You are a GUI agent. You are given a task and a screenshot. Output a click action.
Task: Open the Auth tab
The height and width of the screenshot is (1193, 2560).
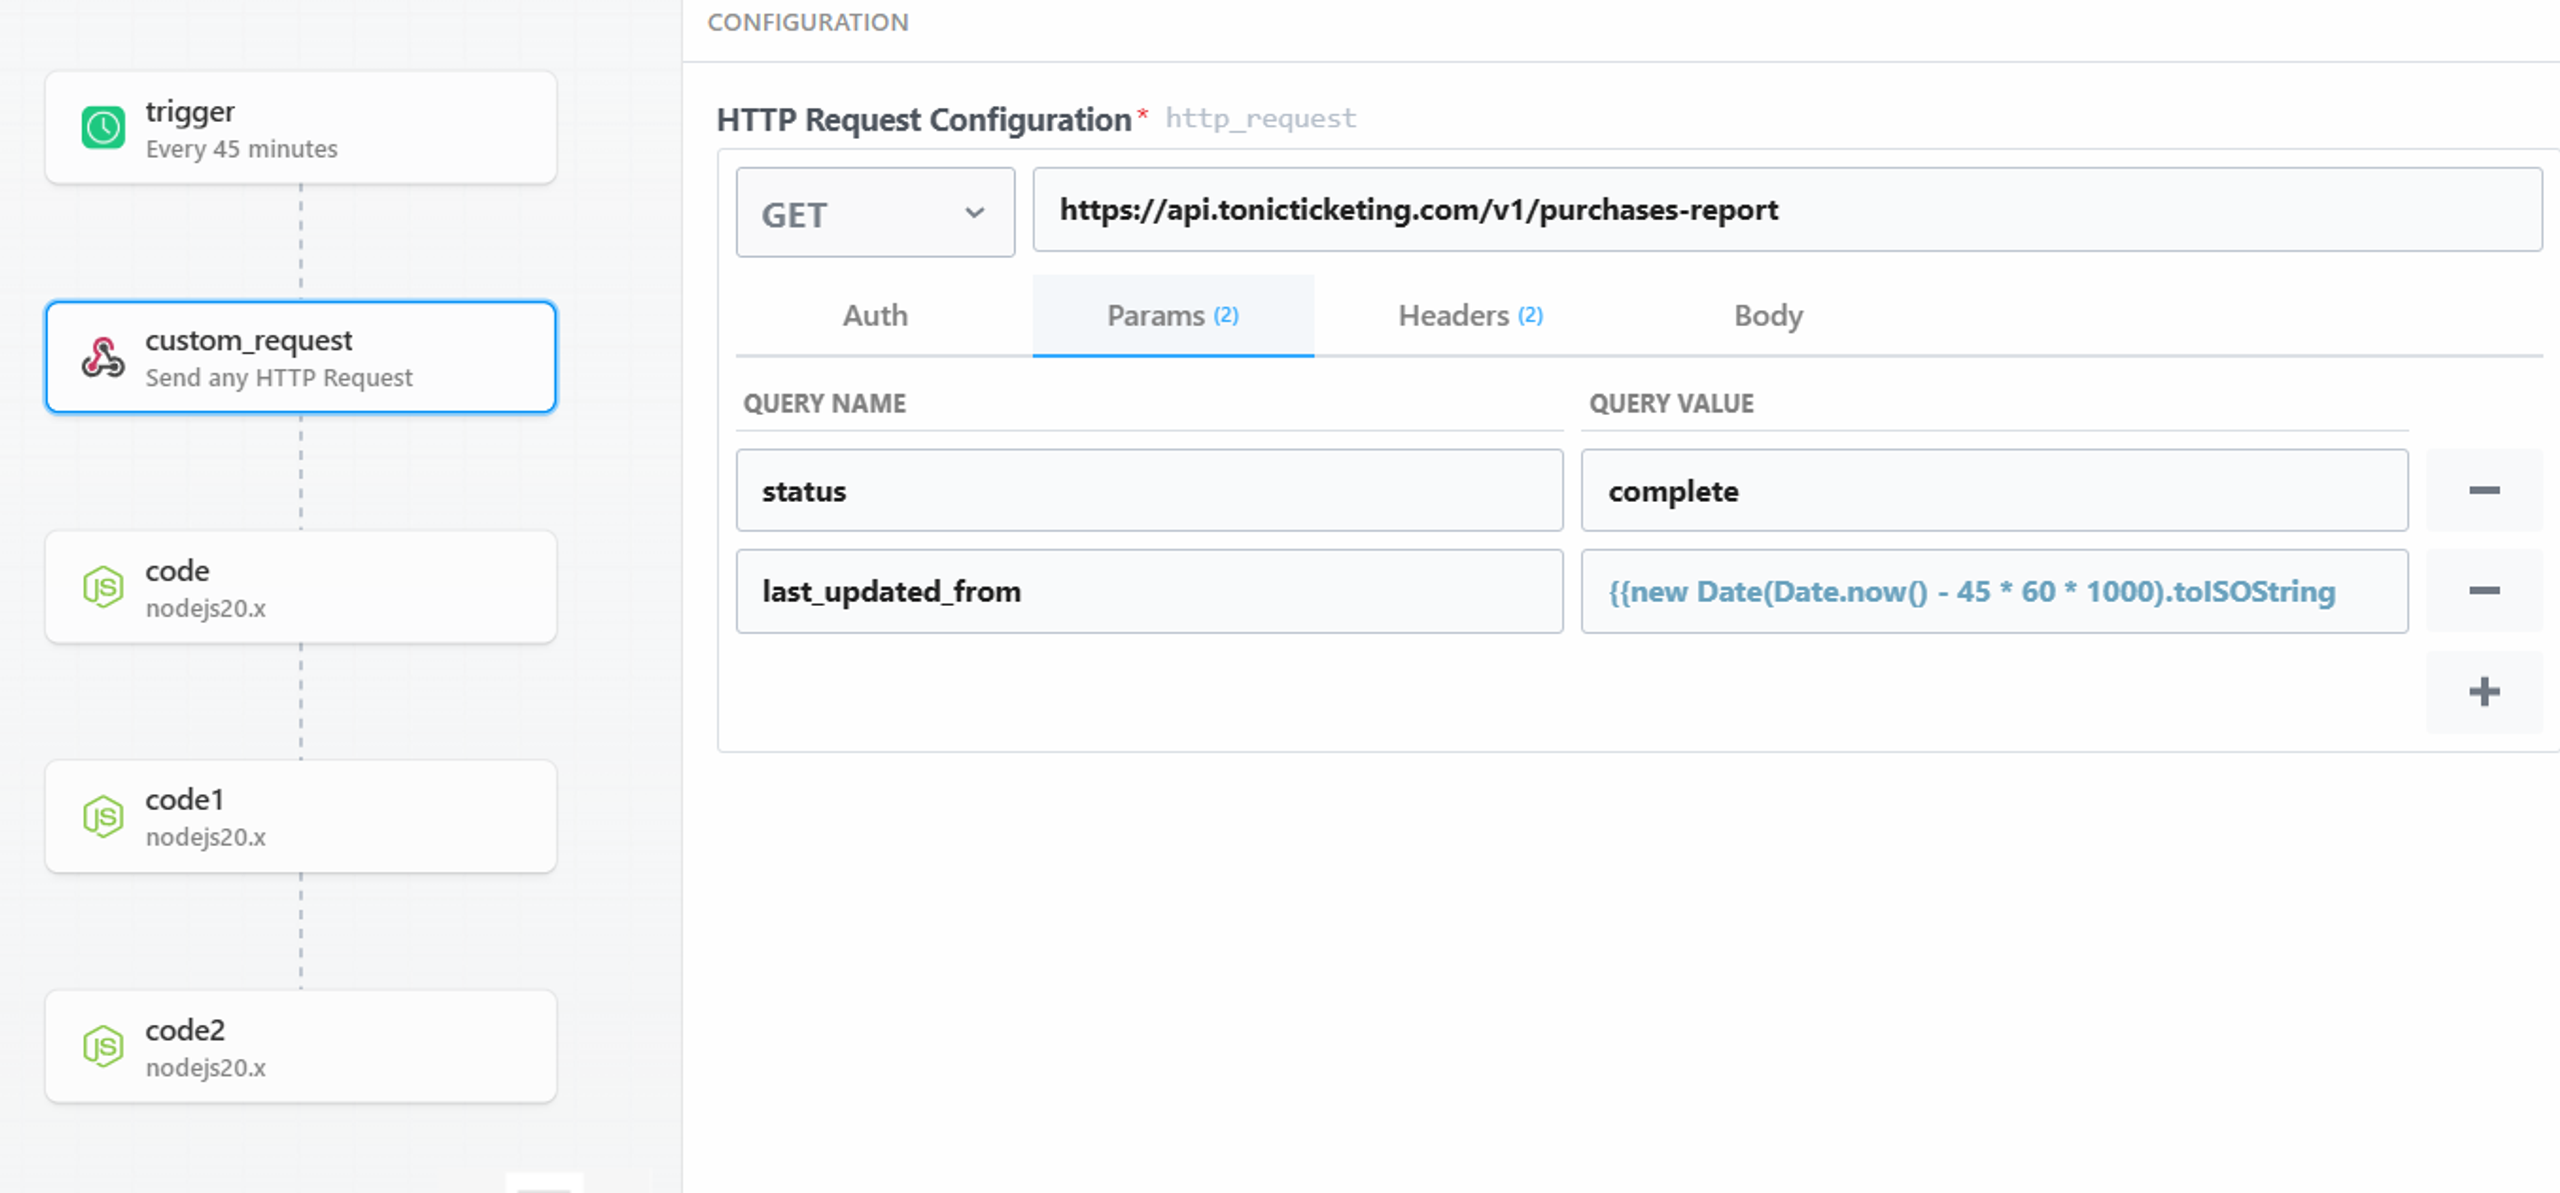(875, 315)
